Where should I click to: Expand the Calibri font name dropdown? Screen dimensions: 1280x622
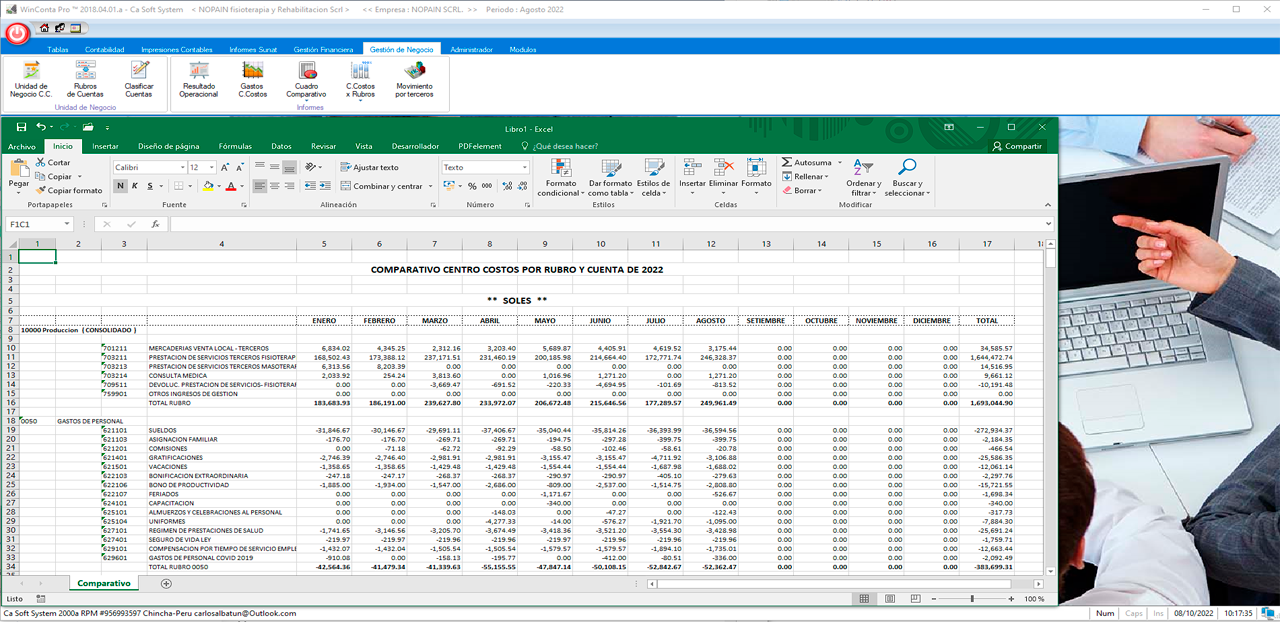click(x=182, y=167)
